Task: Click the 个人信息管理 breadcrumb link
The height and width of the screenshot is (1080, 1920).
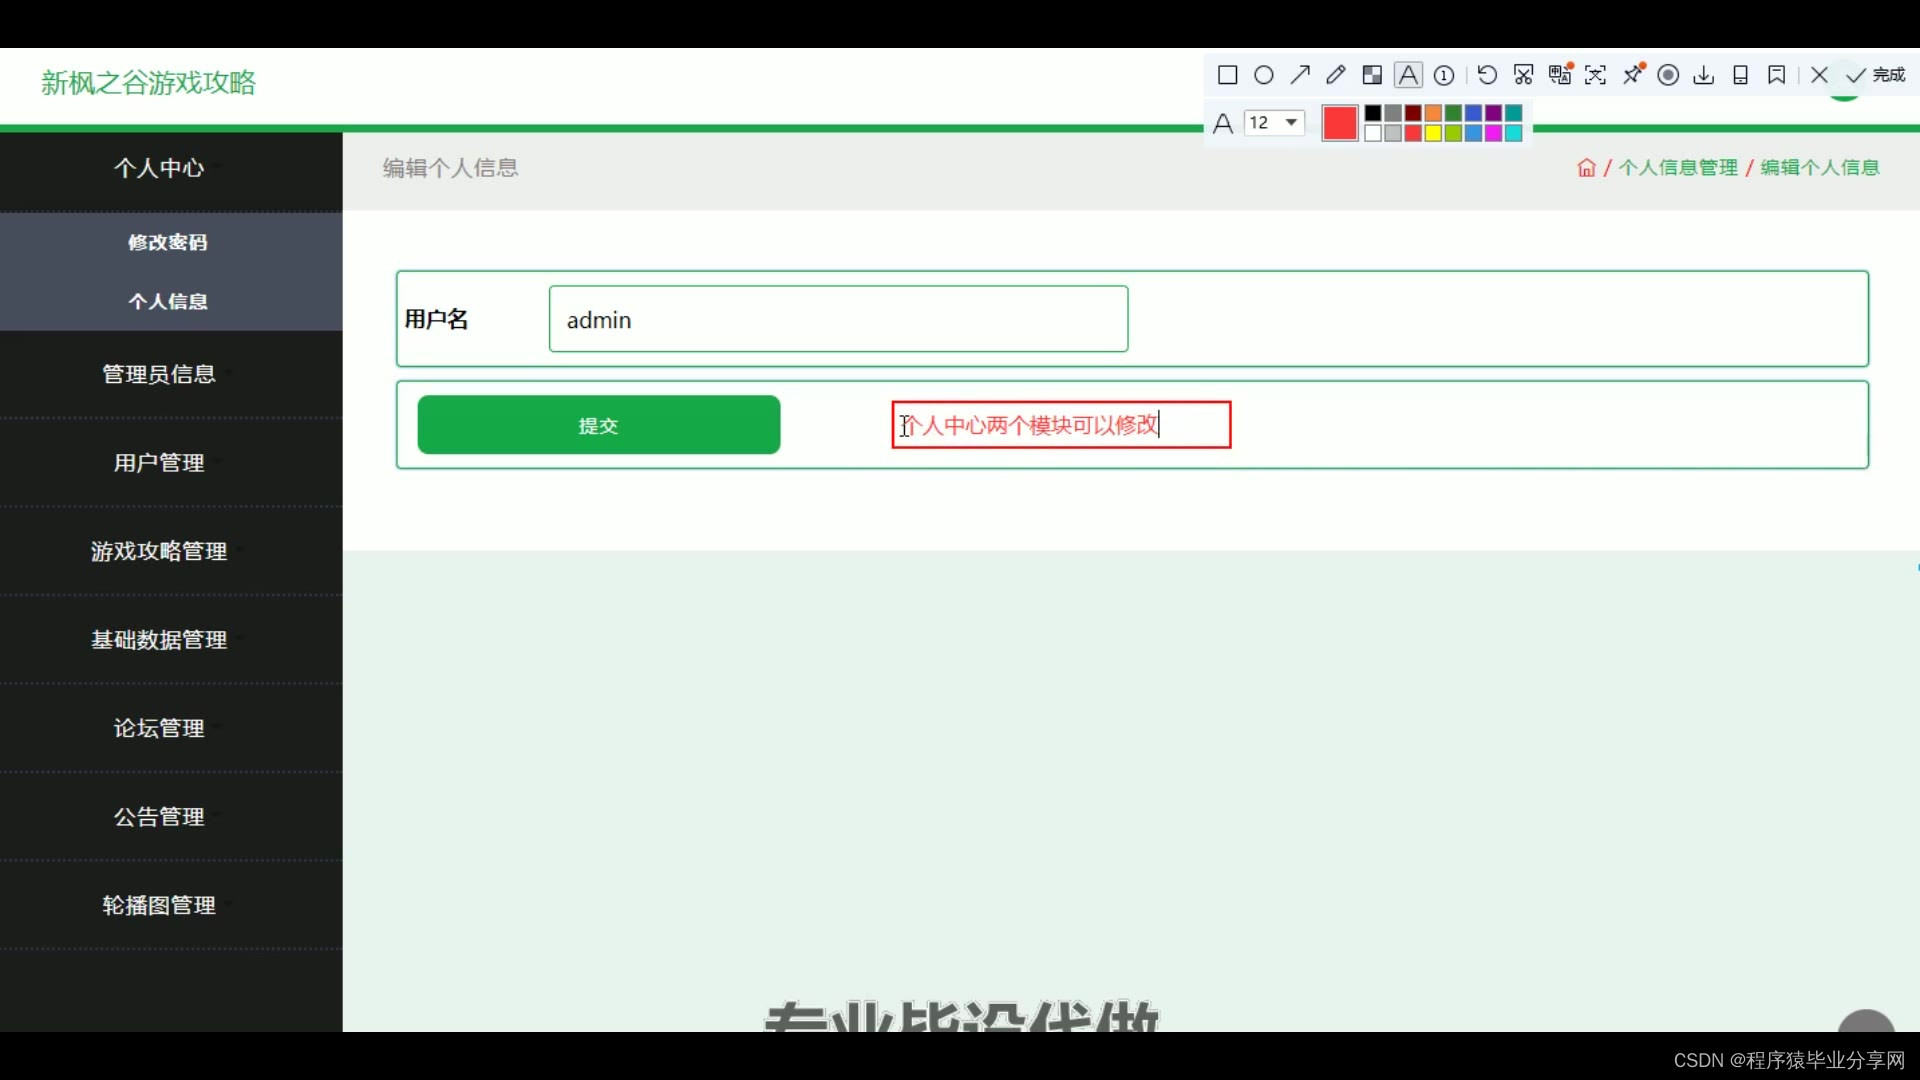Action: tap(1678, 168)
